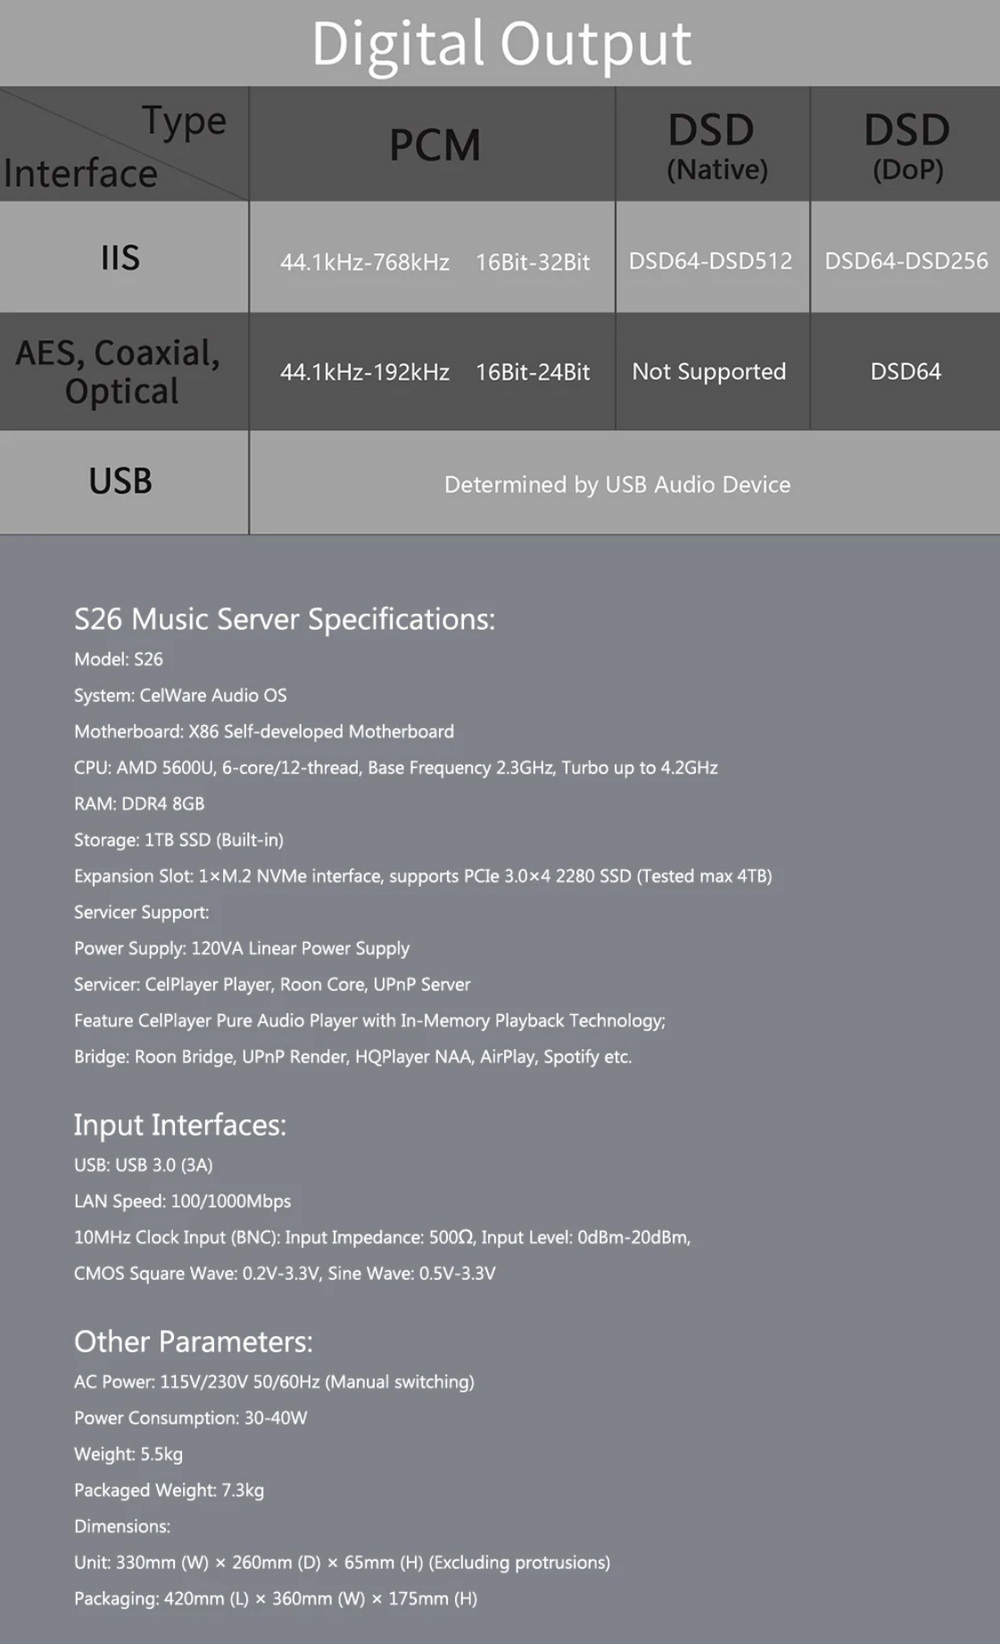
Task: Select the CPU AMD 5600U specification line
Action: coord(395,768)
